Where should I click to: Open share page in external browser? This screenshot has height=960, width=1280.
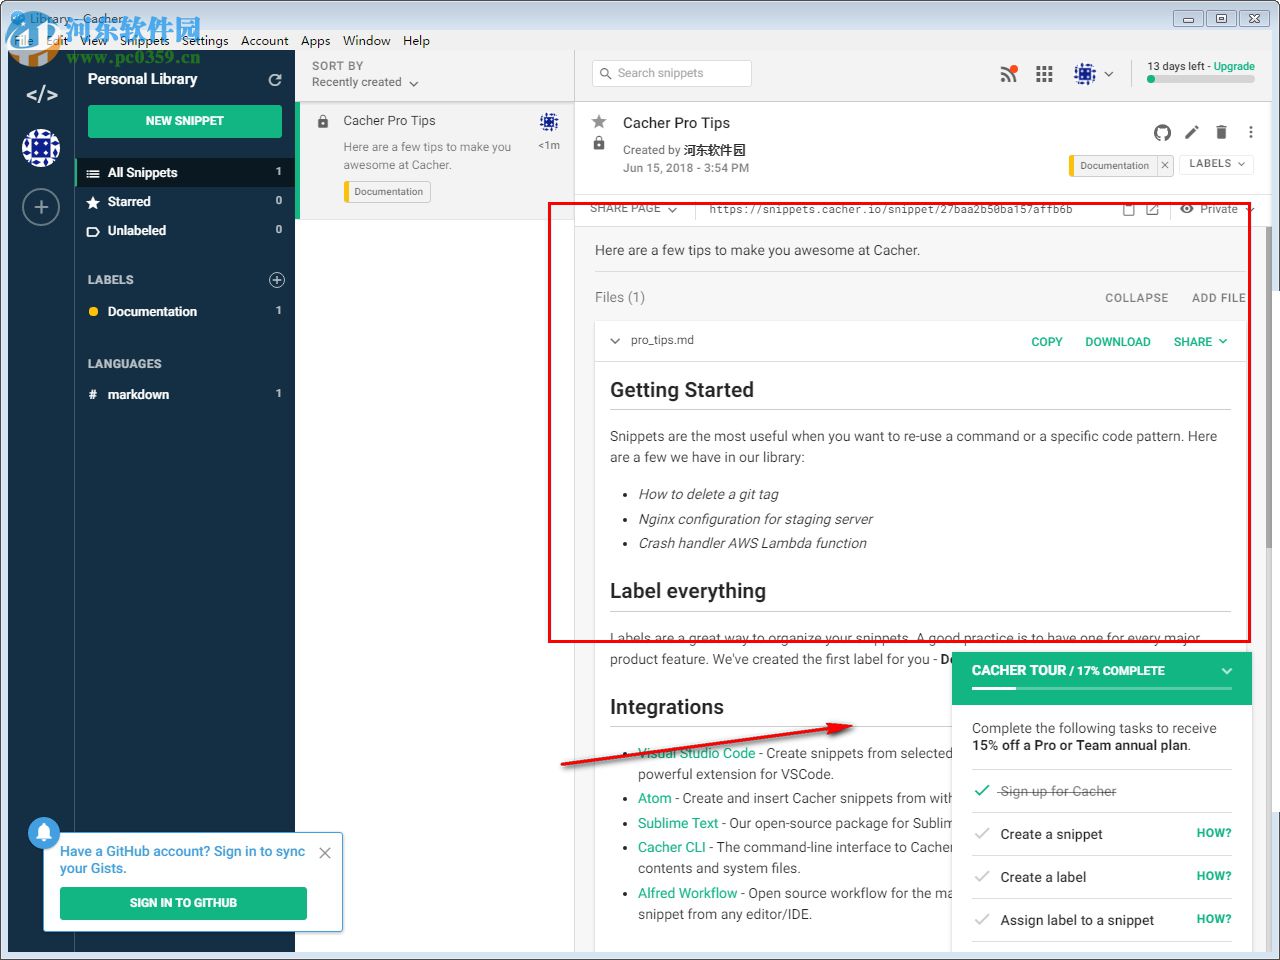coord(1152,209)
